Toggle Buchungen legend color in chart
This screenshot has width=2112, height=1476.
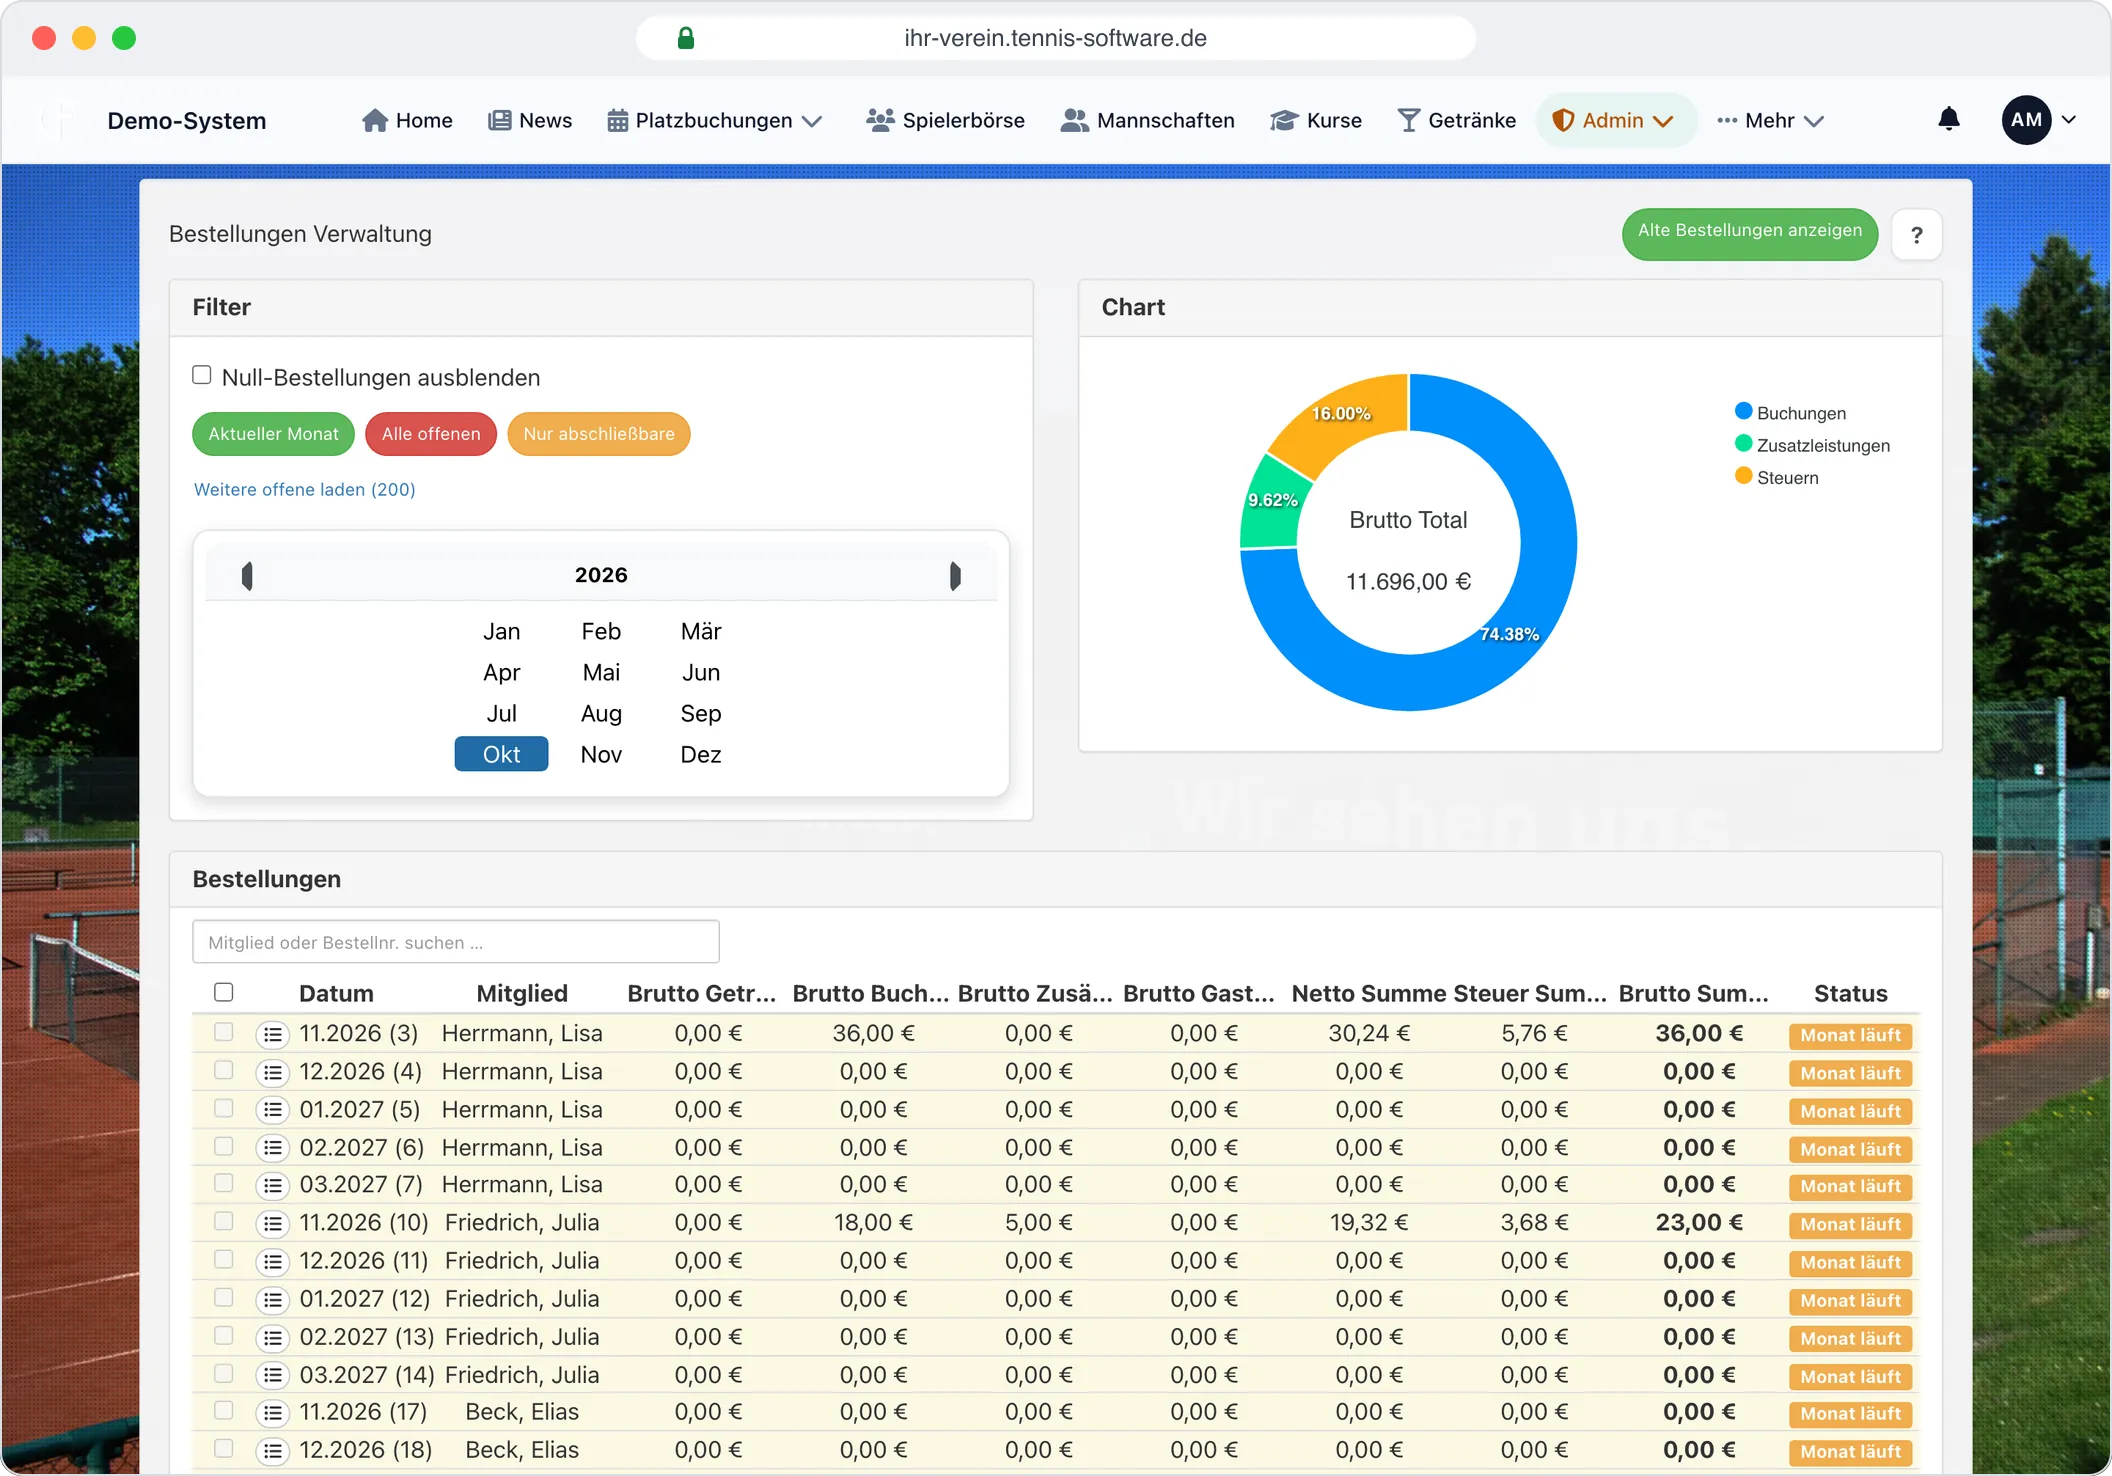tap(1744, 411)
